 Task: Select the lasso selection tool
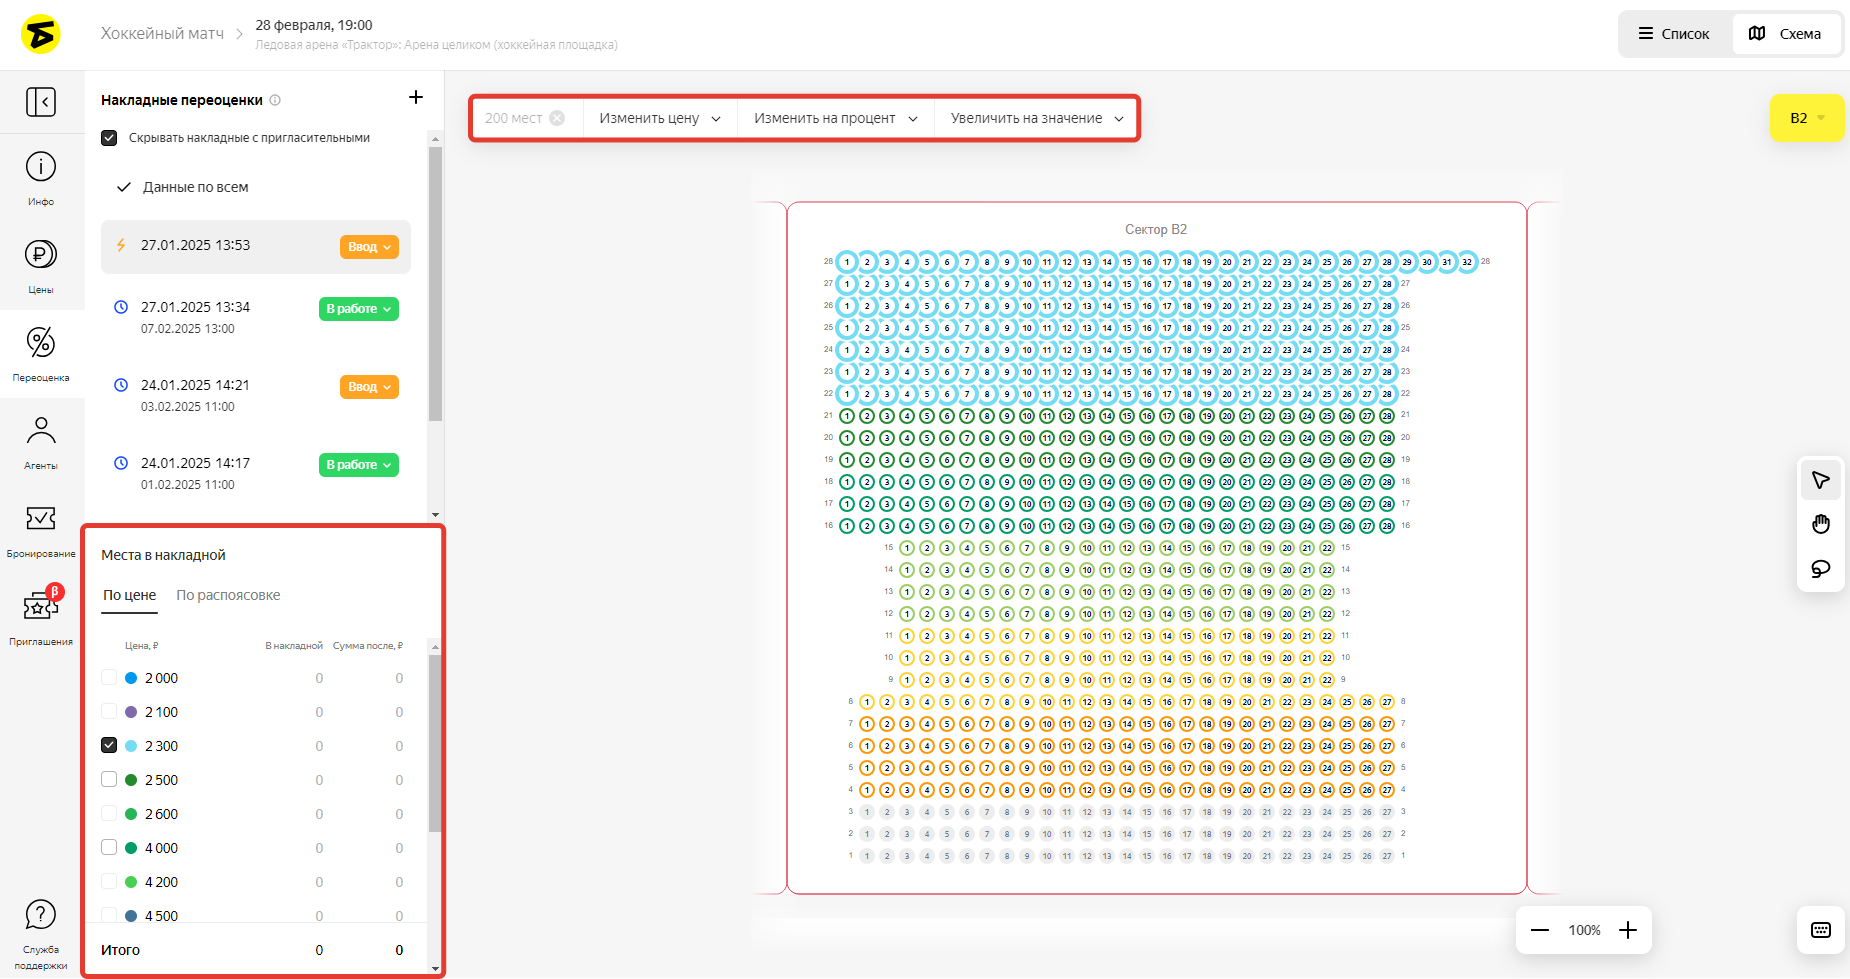point(1821,569)
